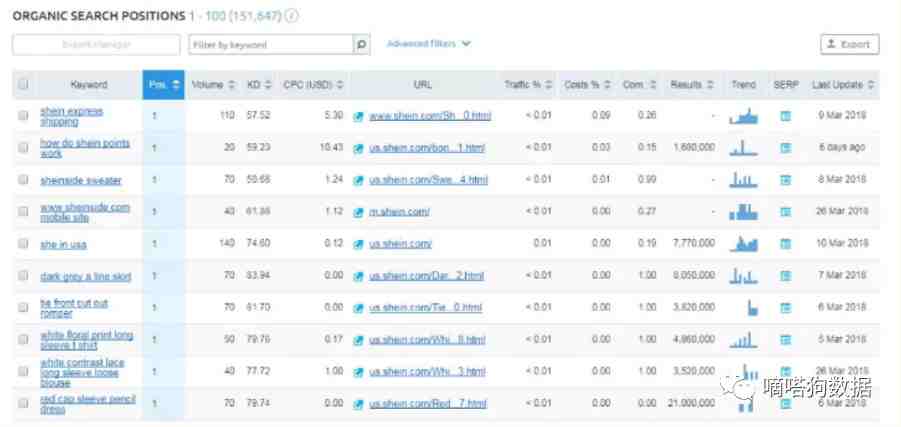Open trend chart for she in usa

(x=744, y=244)
